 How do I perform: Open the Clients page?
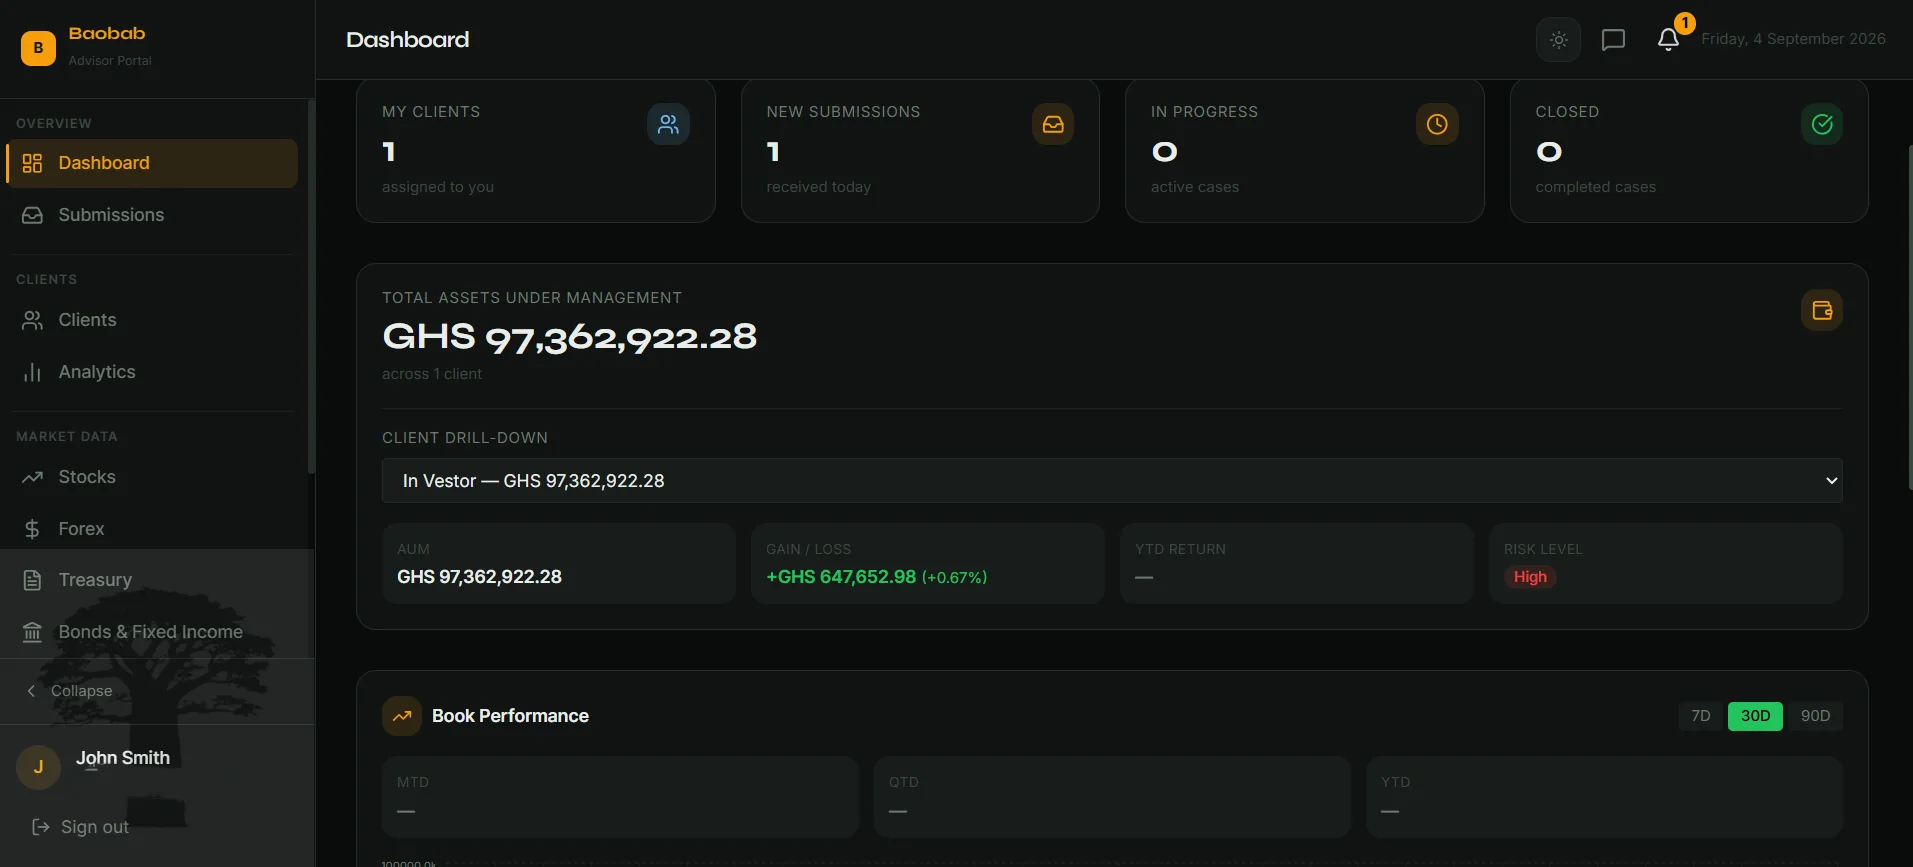pyautogui.click(x=152, y=320)
